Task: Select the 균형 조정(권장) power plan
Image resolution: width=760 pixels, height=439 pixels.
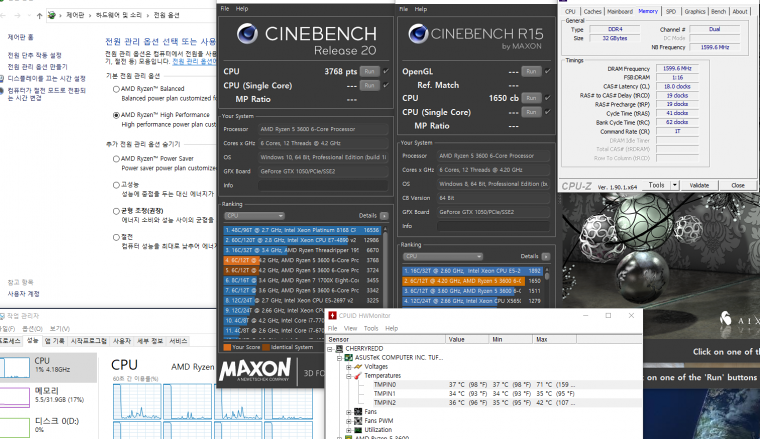Action: pyautogui.click(x=116, y=211)
